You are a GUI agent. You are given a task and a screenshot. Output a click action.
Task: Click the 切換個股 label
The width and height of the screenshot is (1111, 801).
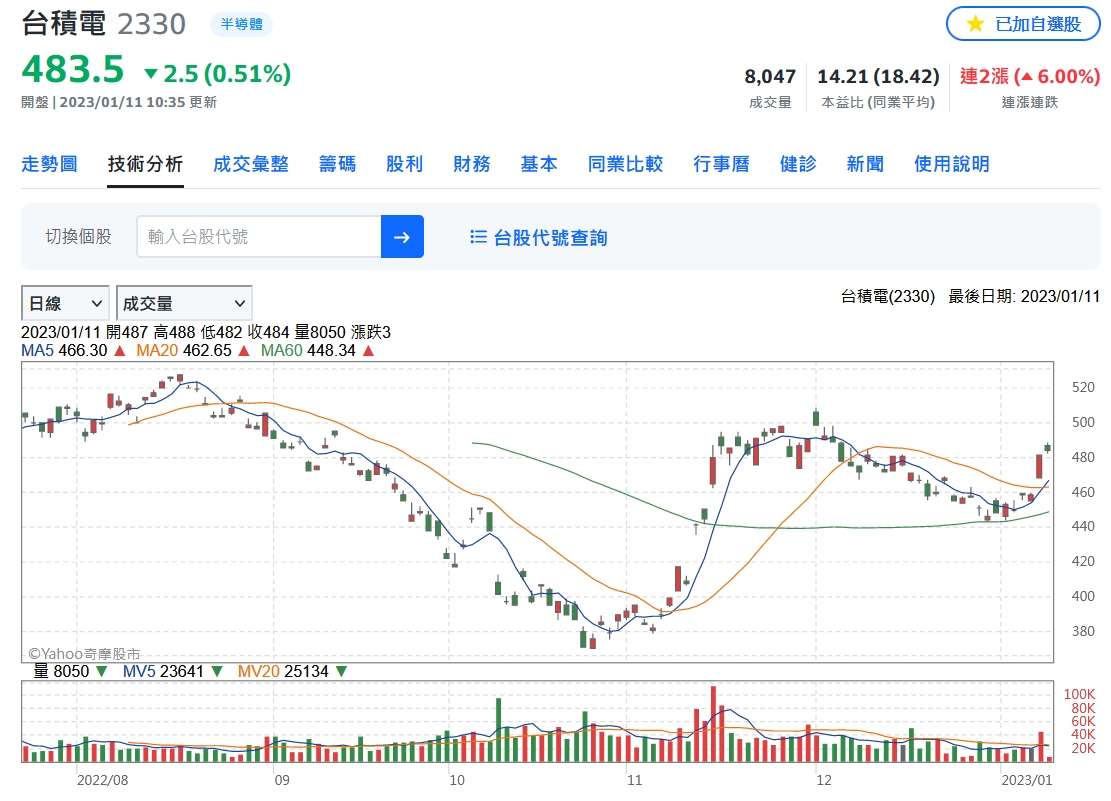point(79,237)
